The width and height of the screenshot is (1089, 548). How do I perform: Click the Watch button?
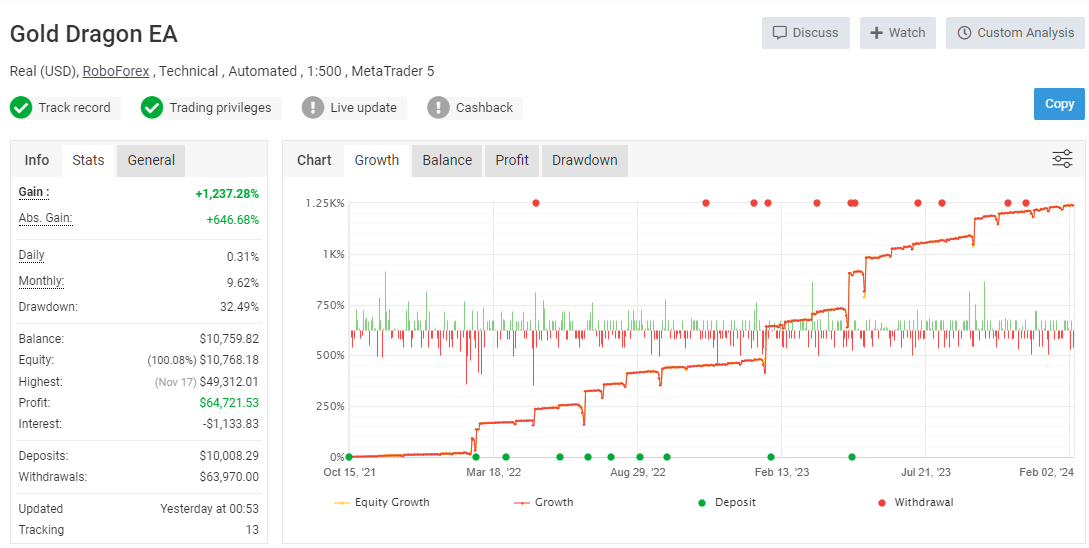tap(897, 33)
